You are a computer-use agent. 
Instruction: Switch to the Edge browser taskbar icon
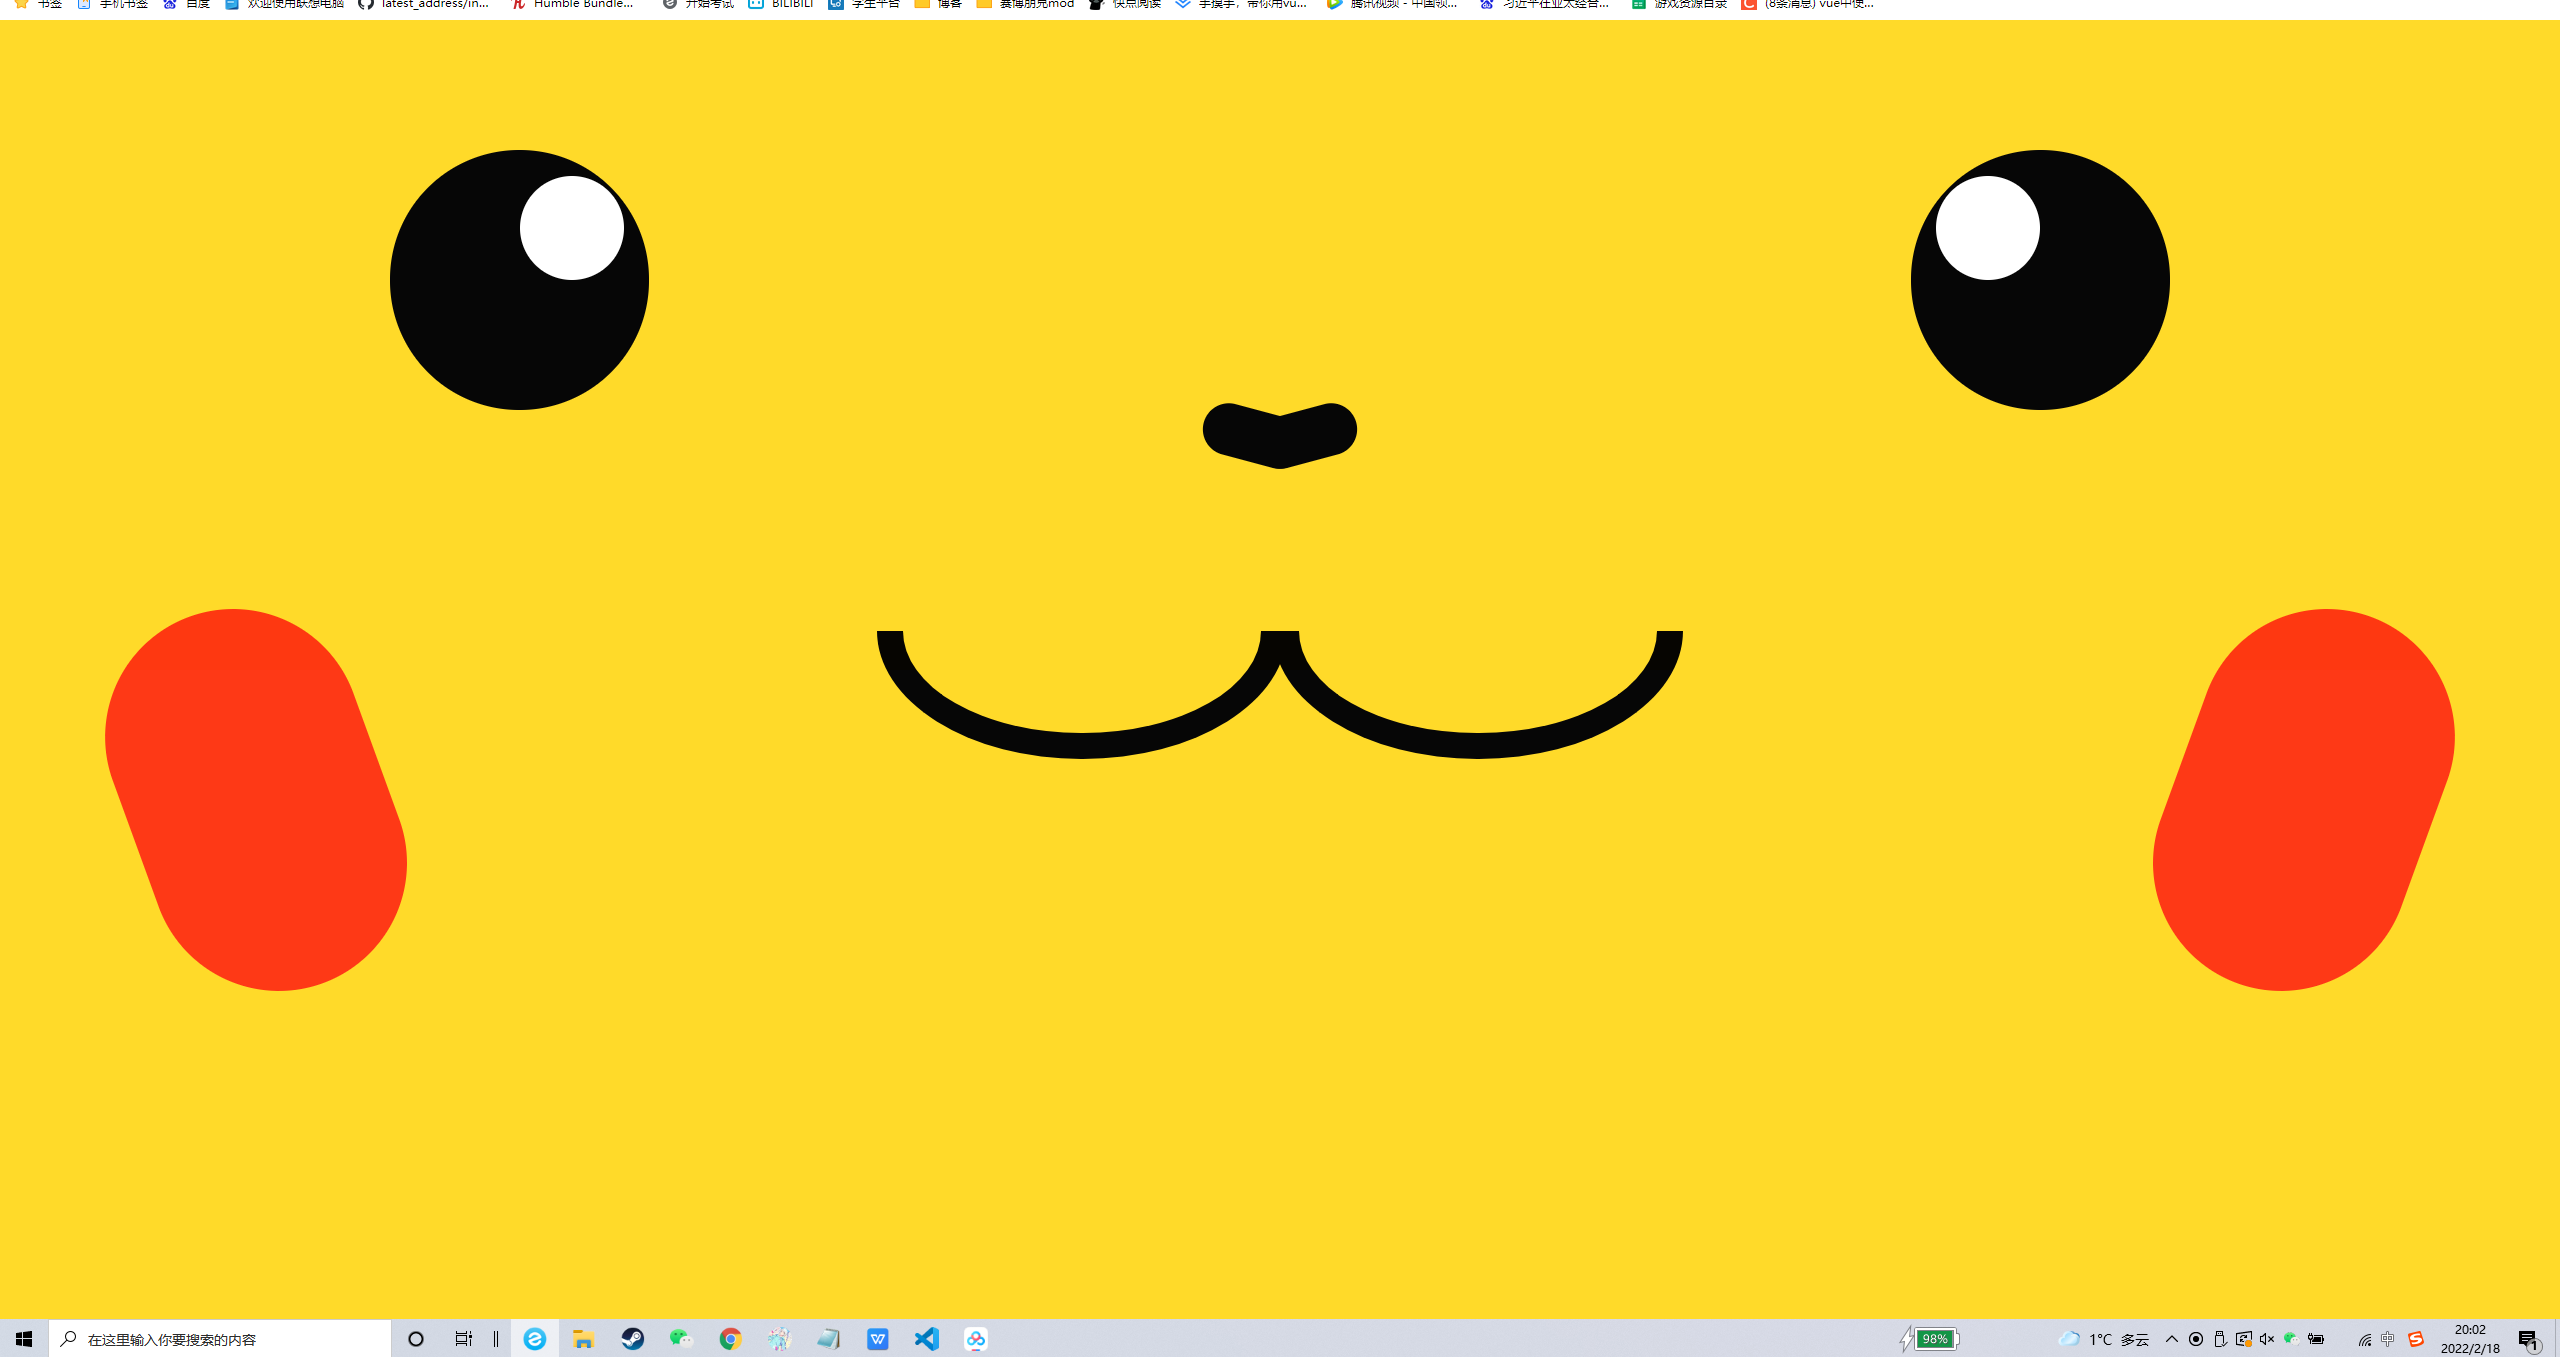point(535,1339)
